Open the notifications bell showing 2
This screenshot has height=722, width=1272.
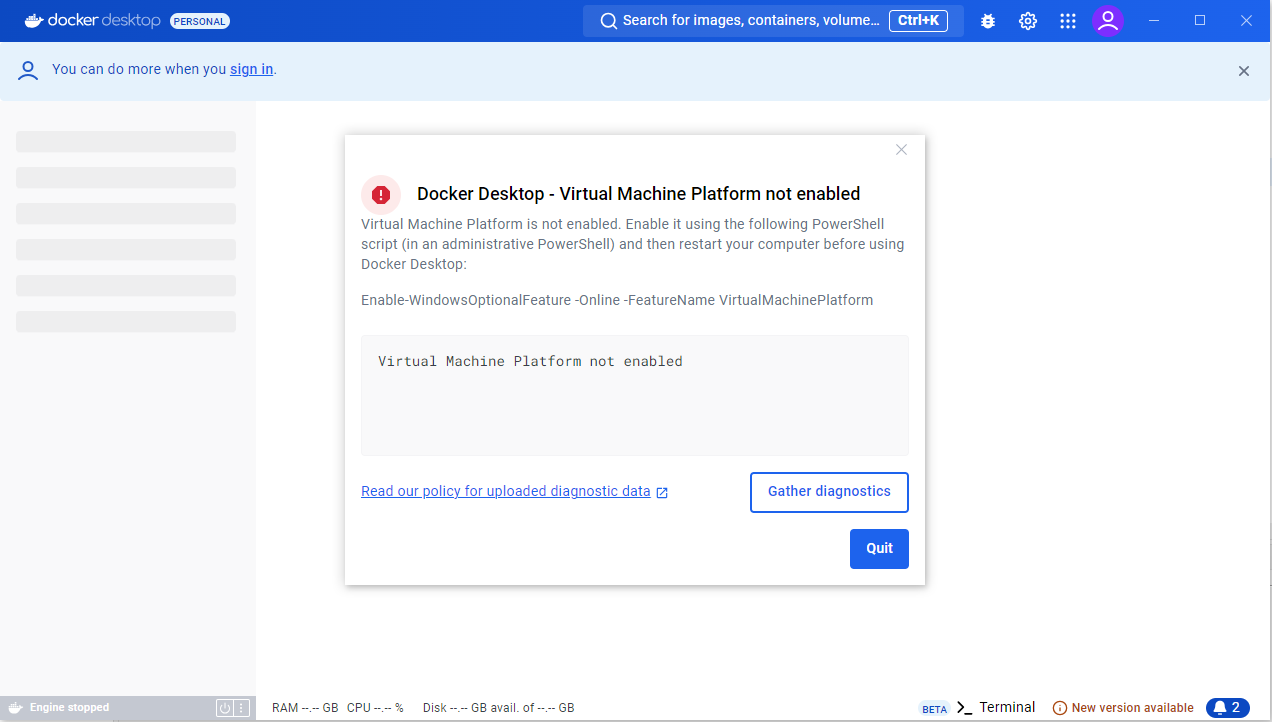coord(1227,708)
